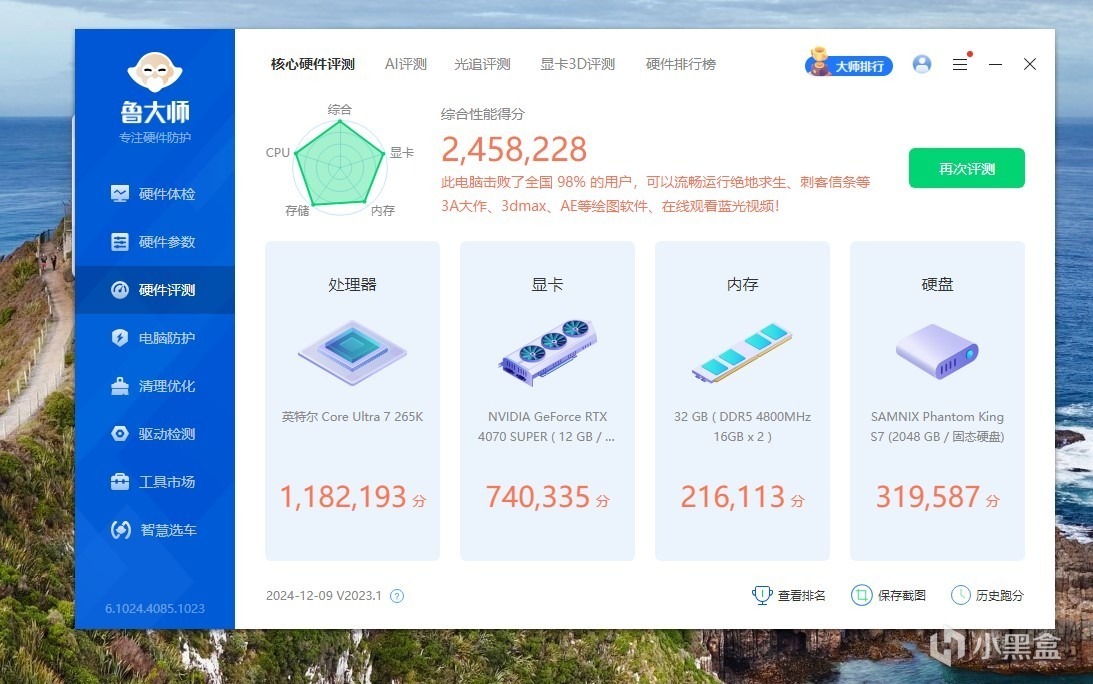Open the 硬件体检 sidebar section
Screen dimensions: 1093x684
[155, 194]
